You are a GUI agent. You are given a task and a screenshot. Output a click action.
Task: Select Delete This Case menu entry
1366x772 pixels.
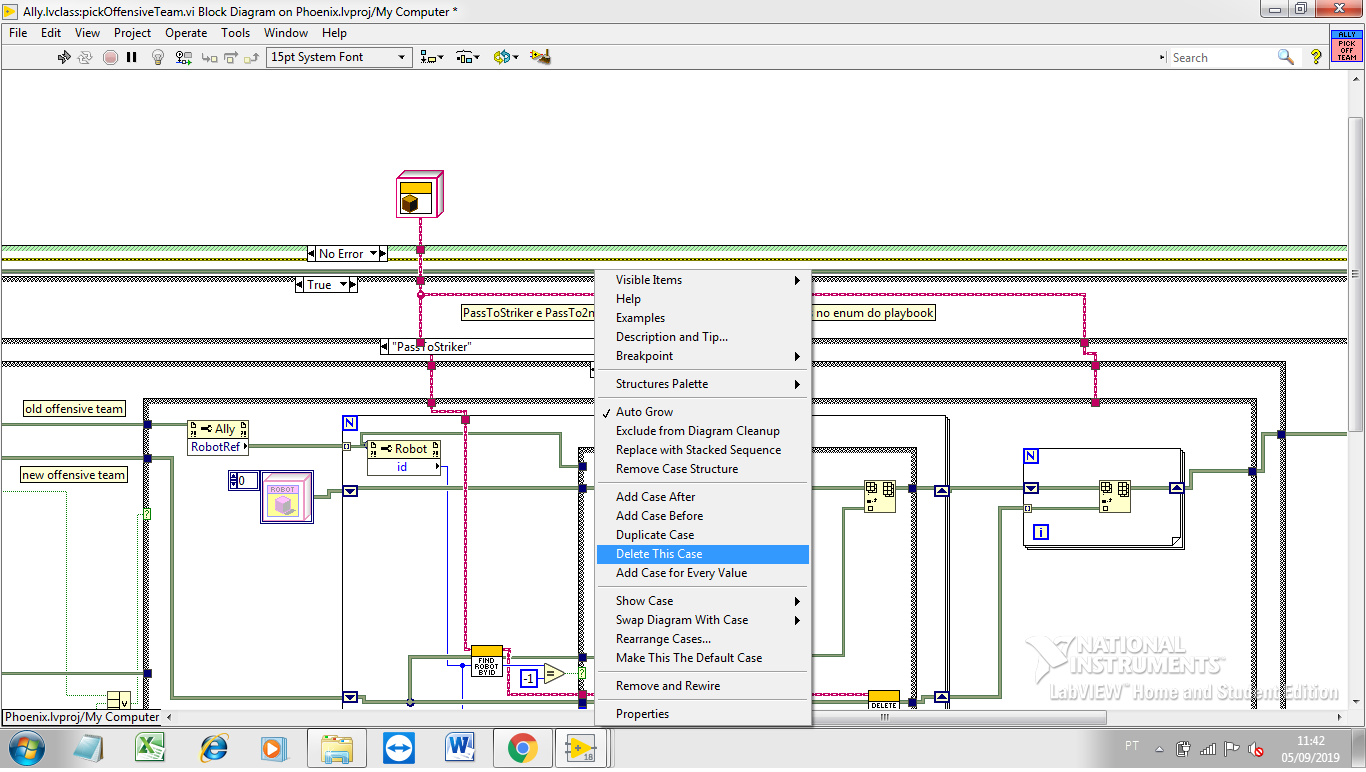703,554
